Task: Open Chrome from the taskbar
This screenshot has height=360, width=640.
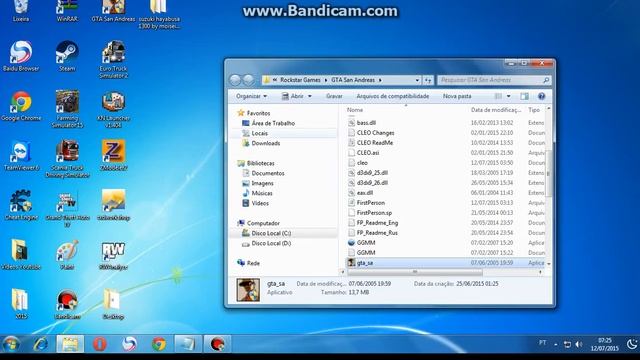Action: tap(159, 344)
